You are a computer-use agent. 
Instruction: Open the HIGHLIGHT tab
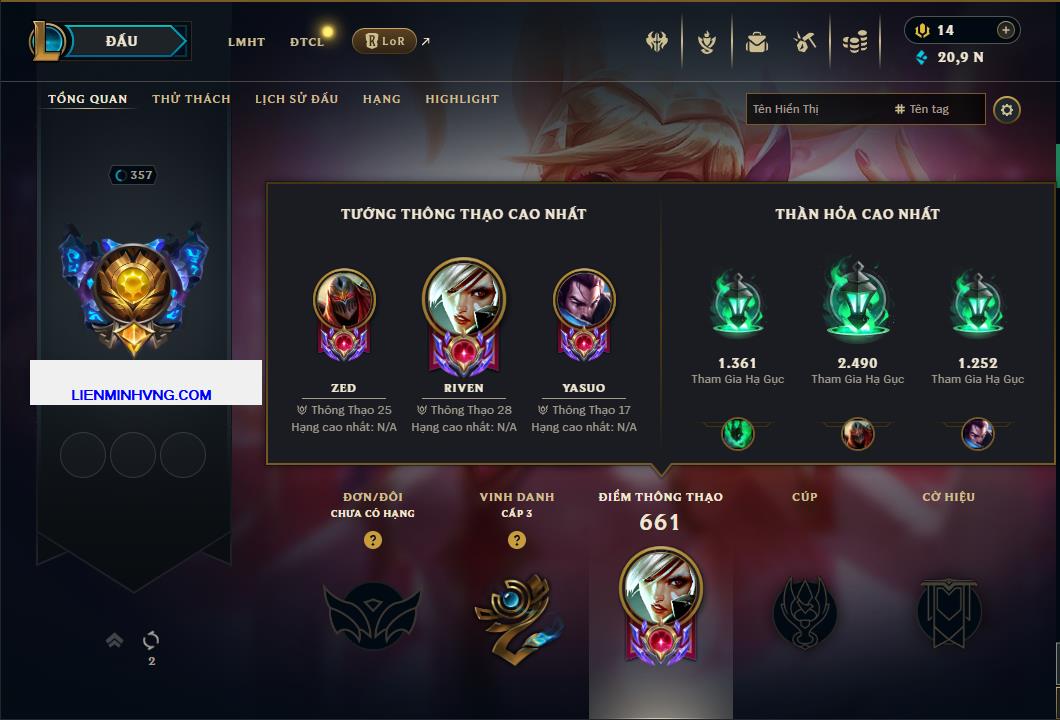[x=462, y=99]
